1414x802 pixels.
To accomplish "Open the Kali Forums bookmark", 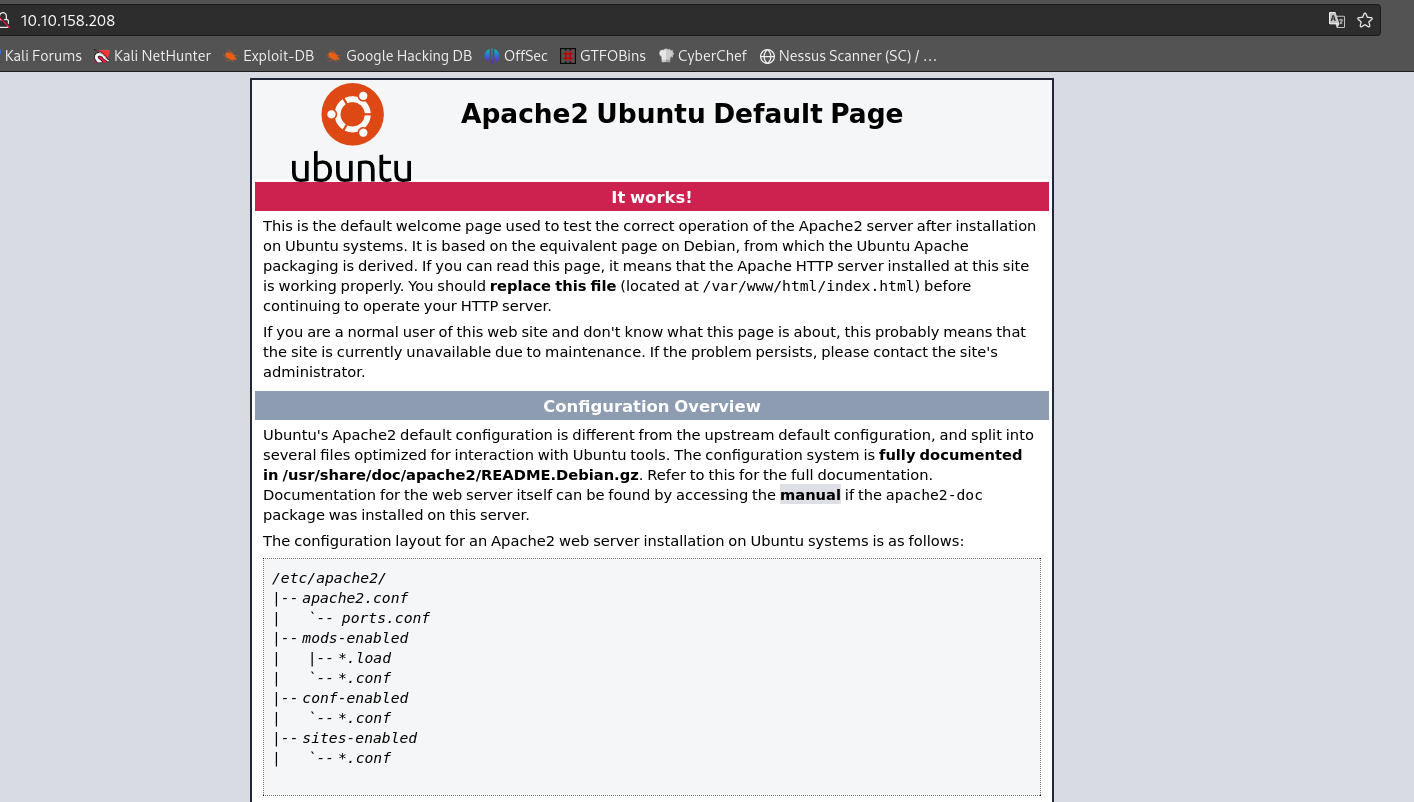I will click(42, 56).
